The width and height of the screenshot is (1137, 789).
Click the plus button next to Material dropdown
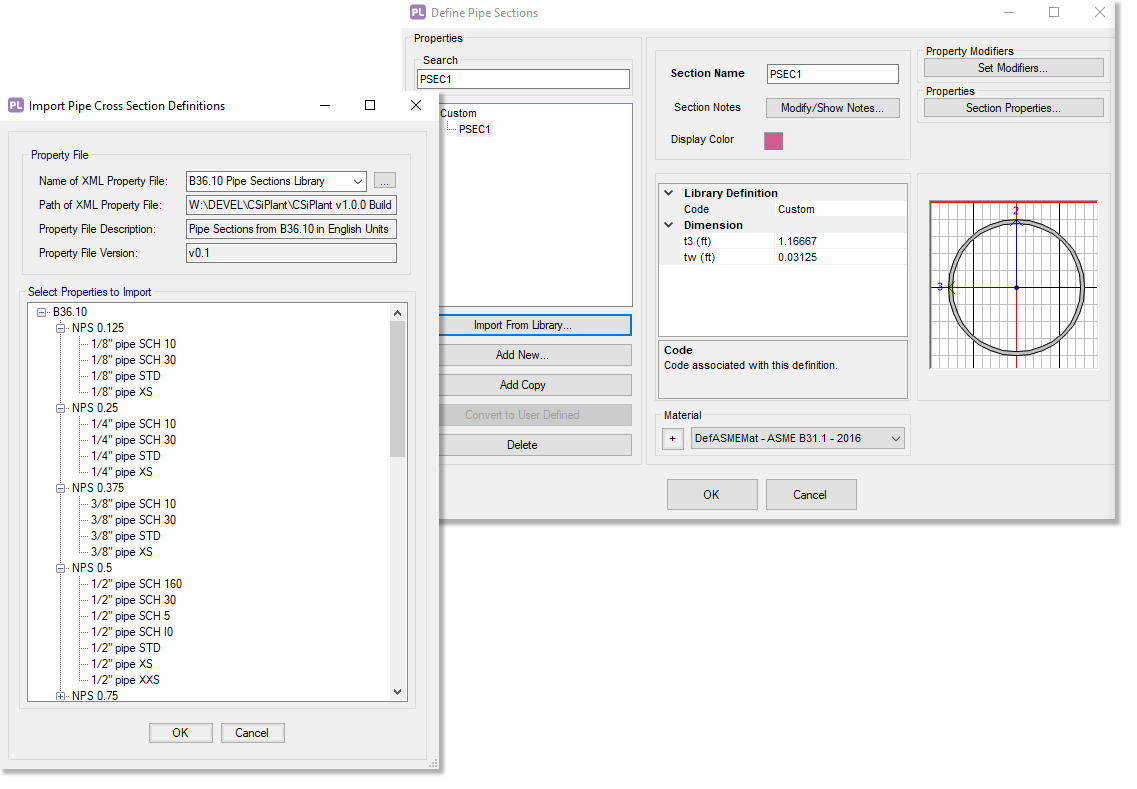point(673,438)
